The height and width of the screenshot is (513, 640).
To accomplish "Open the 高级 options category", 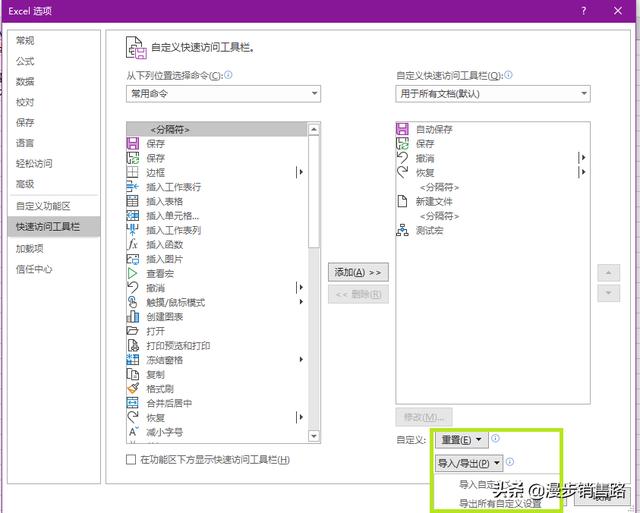I will point(53,184).
